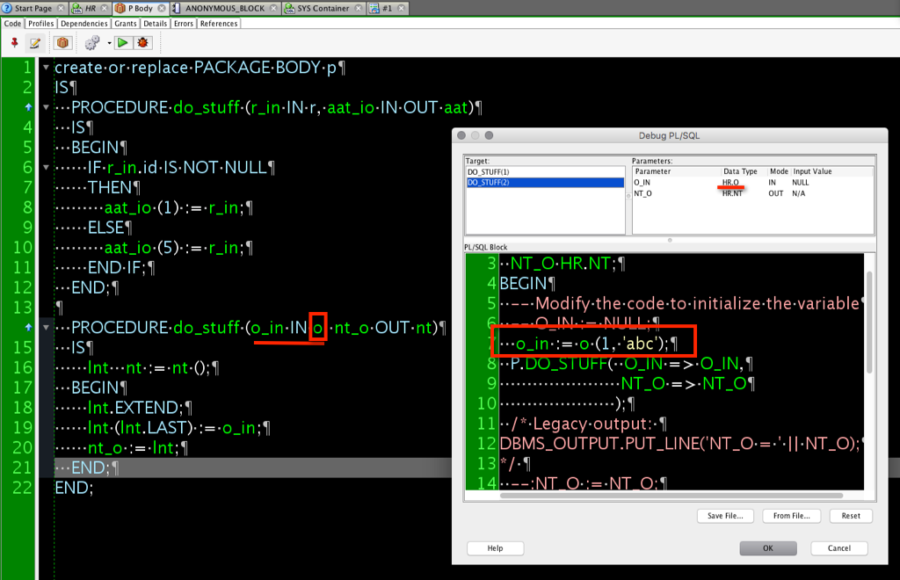Viewport: 900px width, 580px height.
Task: Switch to the ANONYMOUS_BLOCK tab
Action: (225, 6)
